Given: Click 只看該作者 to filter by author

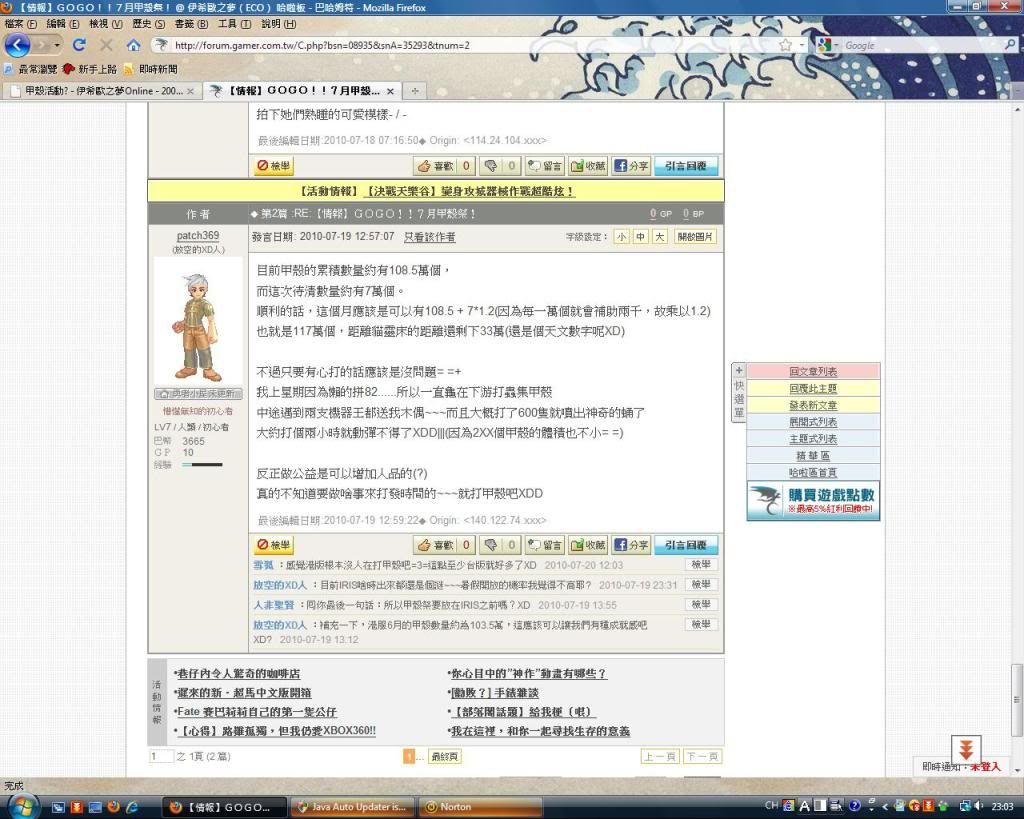Looking at the screenshot, I should 429,237.
